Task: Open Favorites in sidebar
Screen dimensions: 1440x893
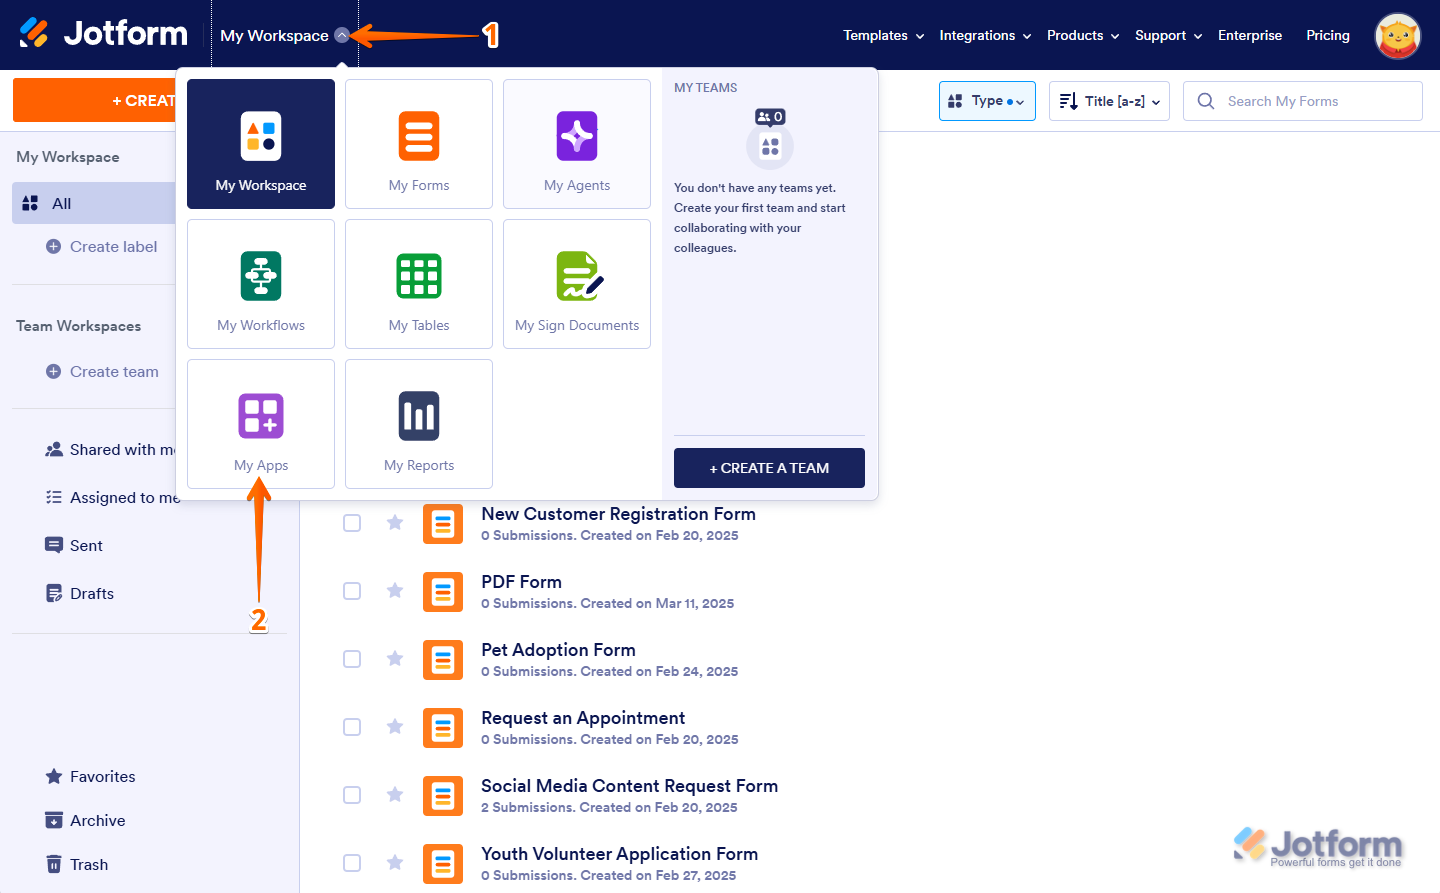Action: (90, 777)
